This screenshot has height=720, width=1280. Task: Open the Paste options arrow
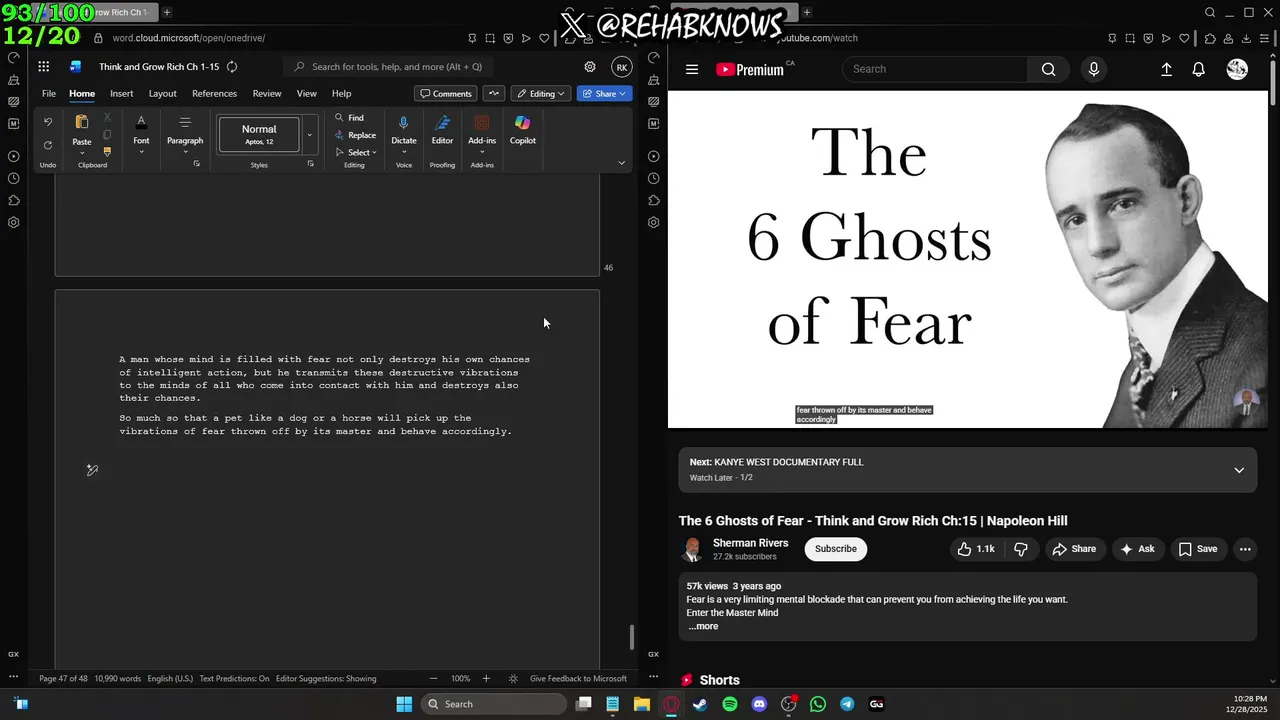pyautogui.click(x=82, y=153)
